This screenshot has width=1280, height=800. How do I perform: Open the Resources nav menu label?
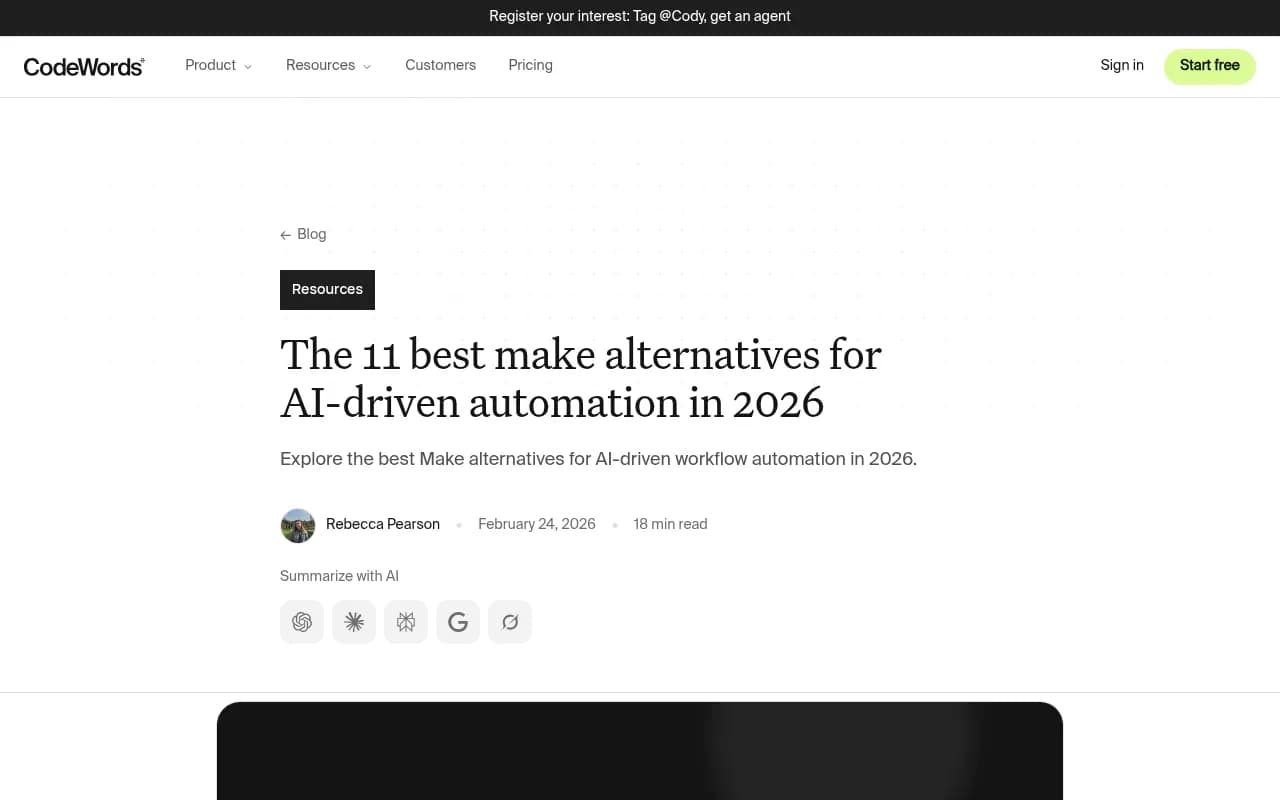pyautogui.click(x=320, y=65)
